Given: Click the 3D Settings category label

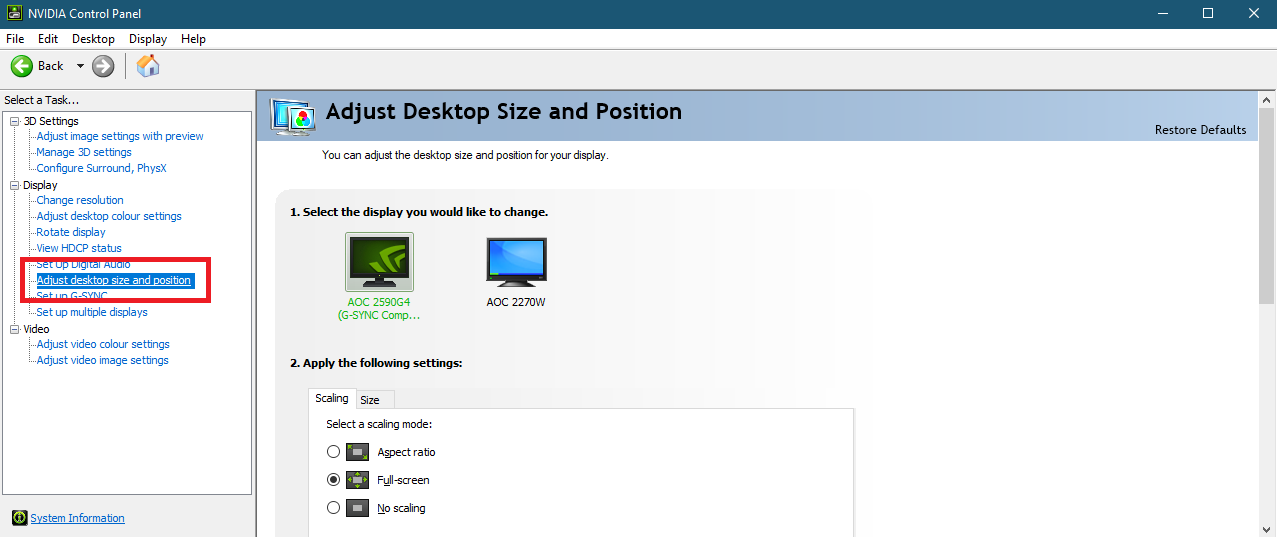Looking at the screenshot, I should click(51, 121).
